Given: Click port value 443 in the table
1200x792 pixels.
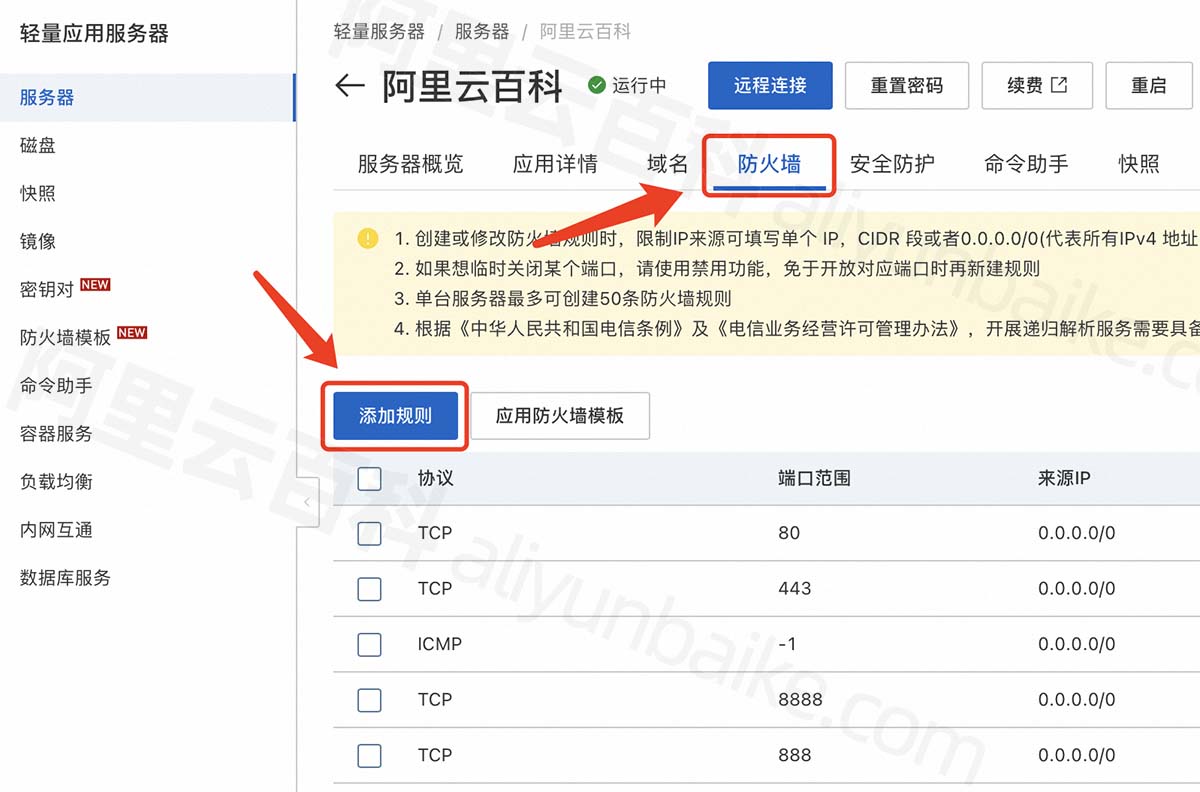Looking at the screenshot, I should [x=794, y=588].
